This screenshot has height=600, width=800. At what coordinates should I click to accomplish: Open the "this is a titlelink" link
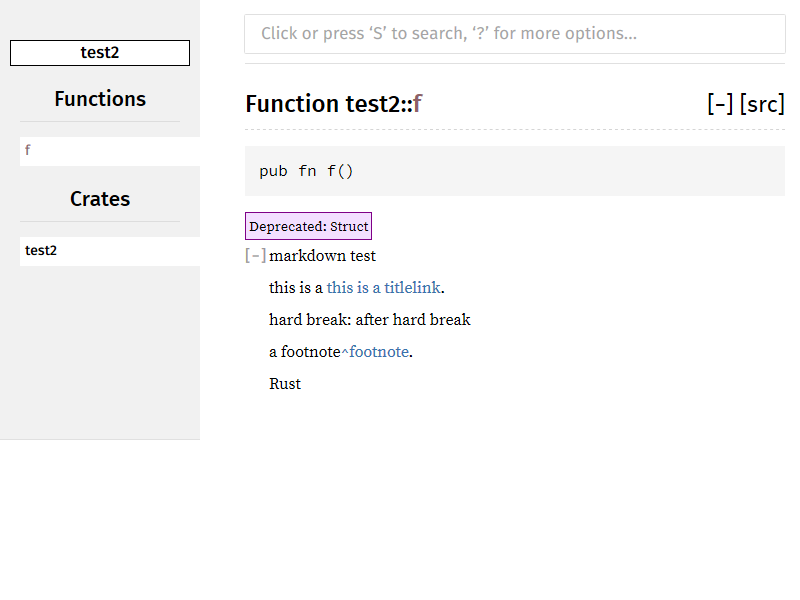click(383, 288)
